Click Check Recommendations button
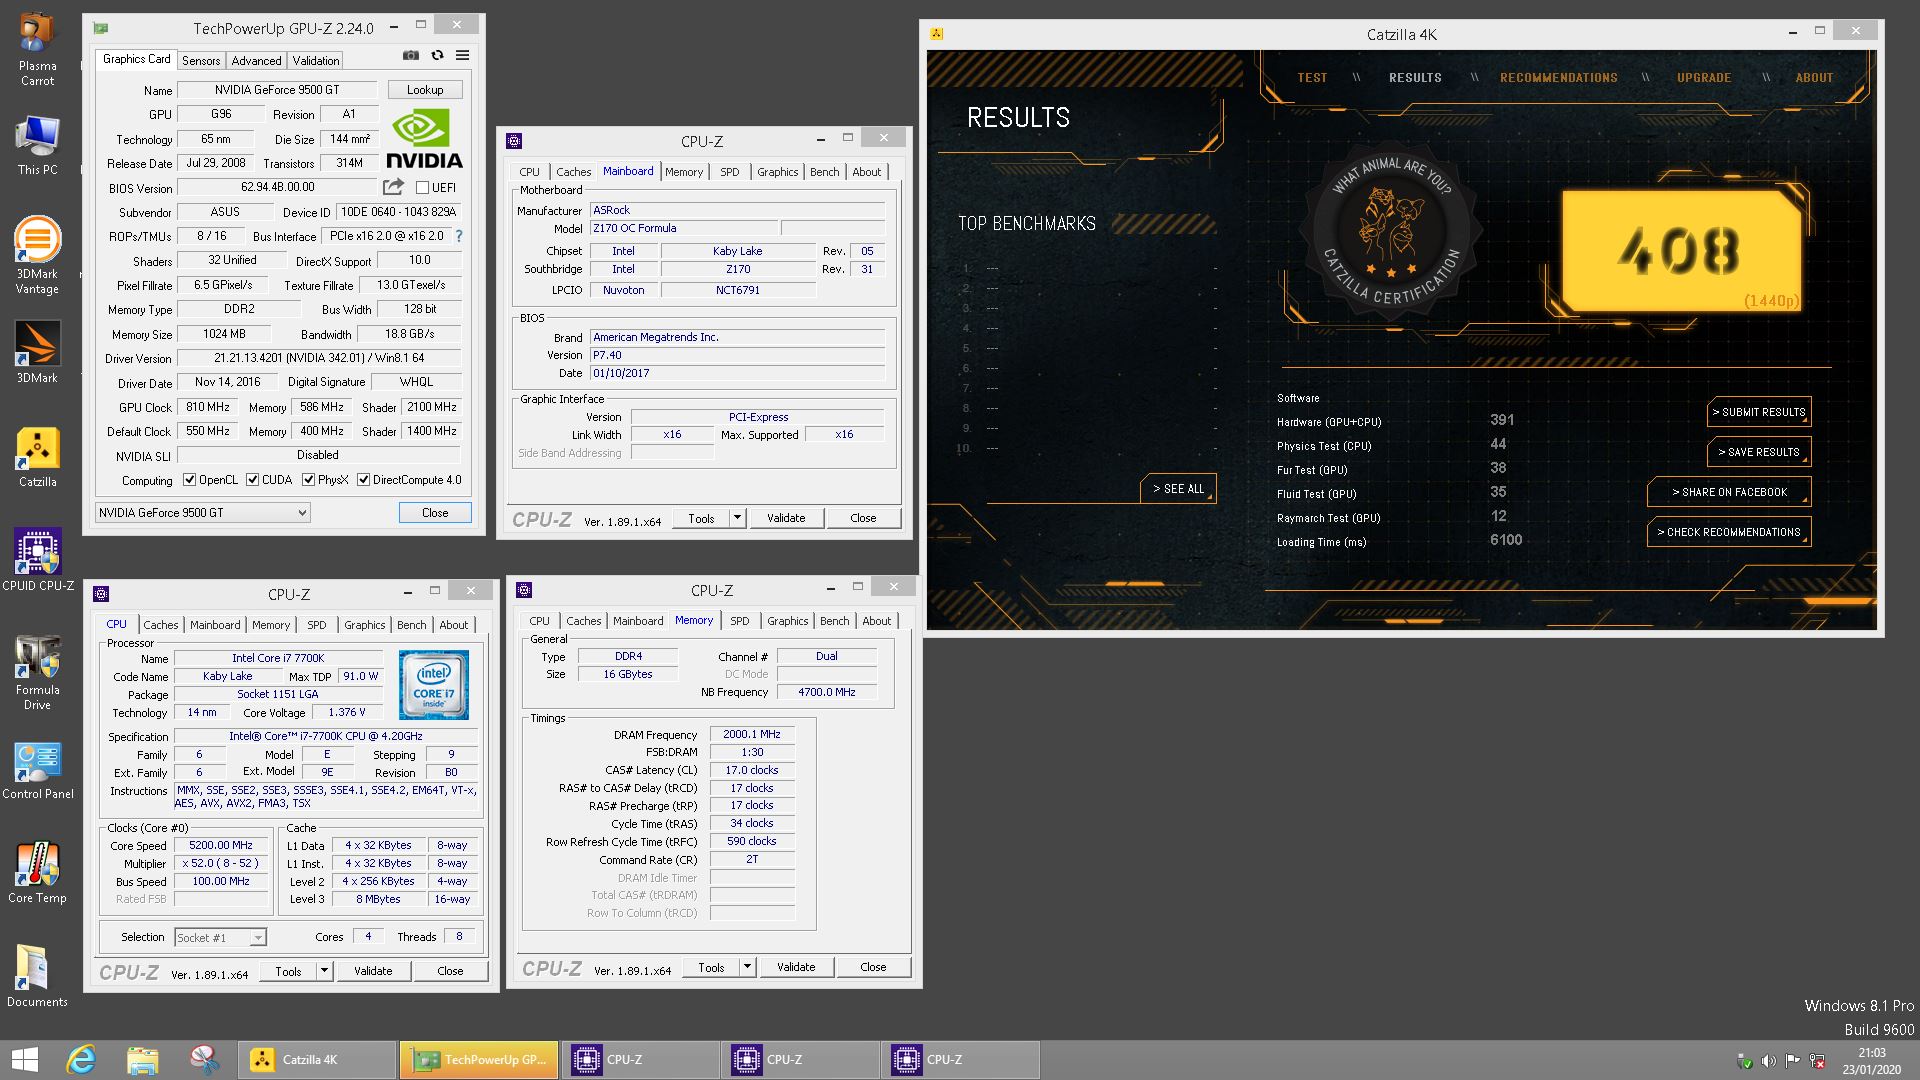 click(1729, 532)
